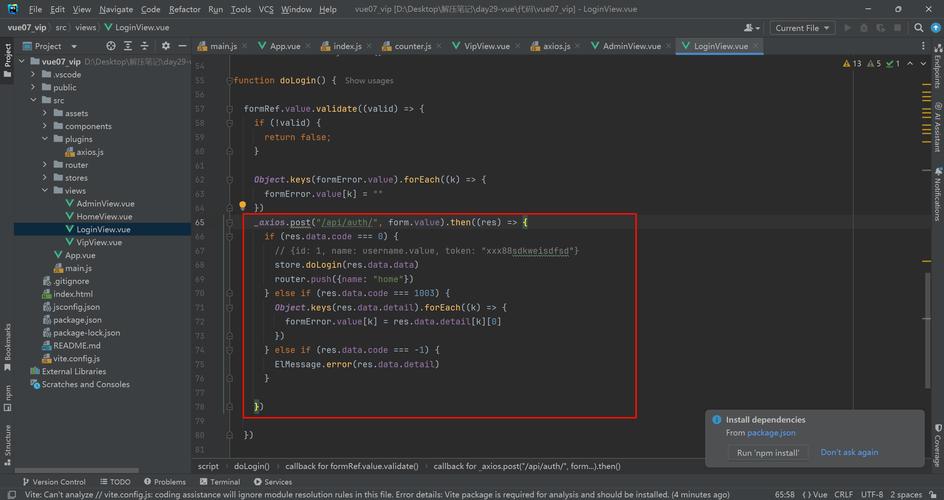Click the intention lightbulb in the gutter
Image resolution: width=944 pixels, height=500 pixels.
(x=242, y=207)
